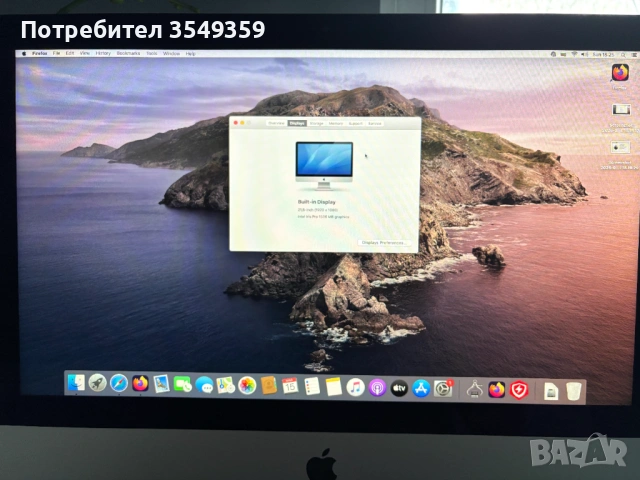Click the "Built-in Display" heading text
Screen dimensions: 640x480
pos(316,202)
